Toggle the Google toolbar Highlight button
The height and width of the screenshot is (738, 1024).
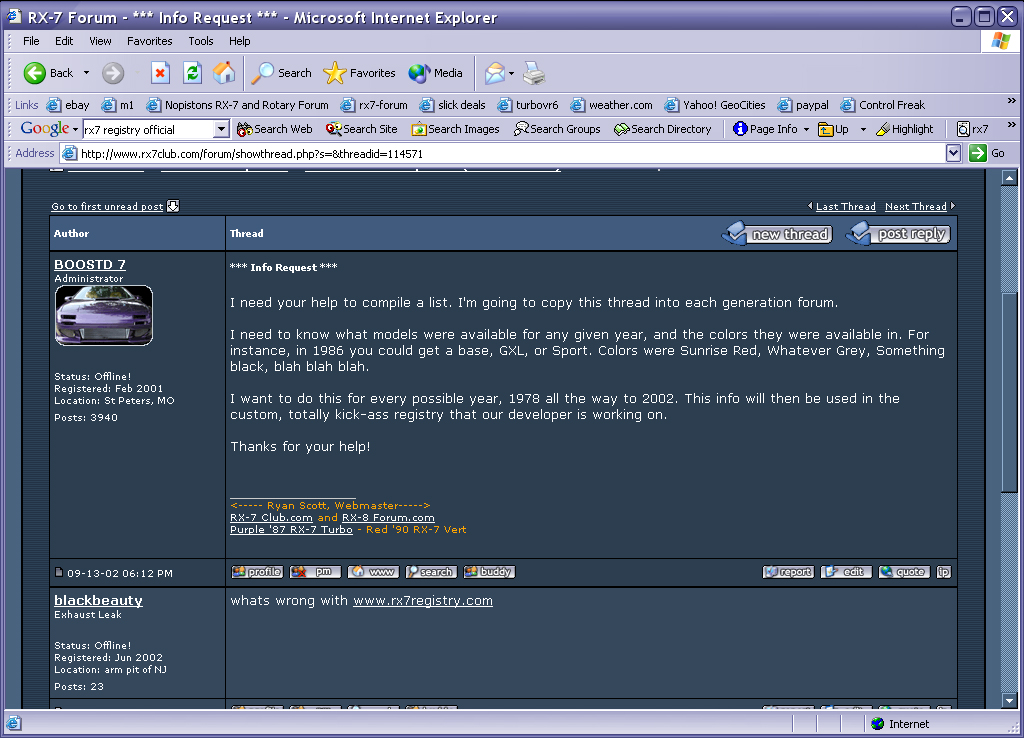904,129
